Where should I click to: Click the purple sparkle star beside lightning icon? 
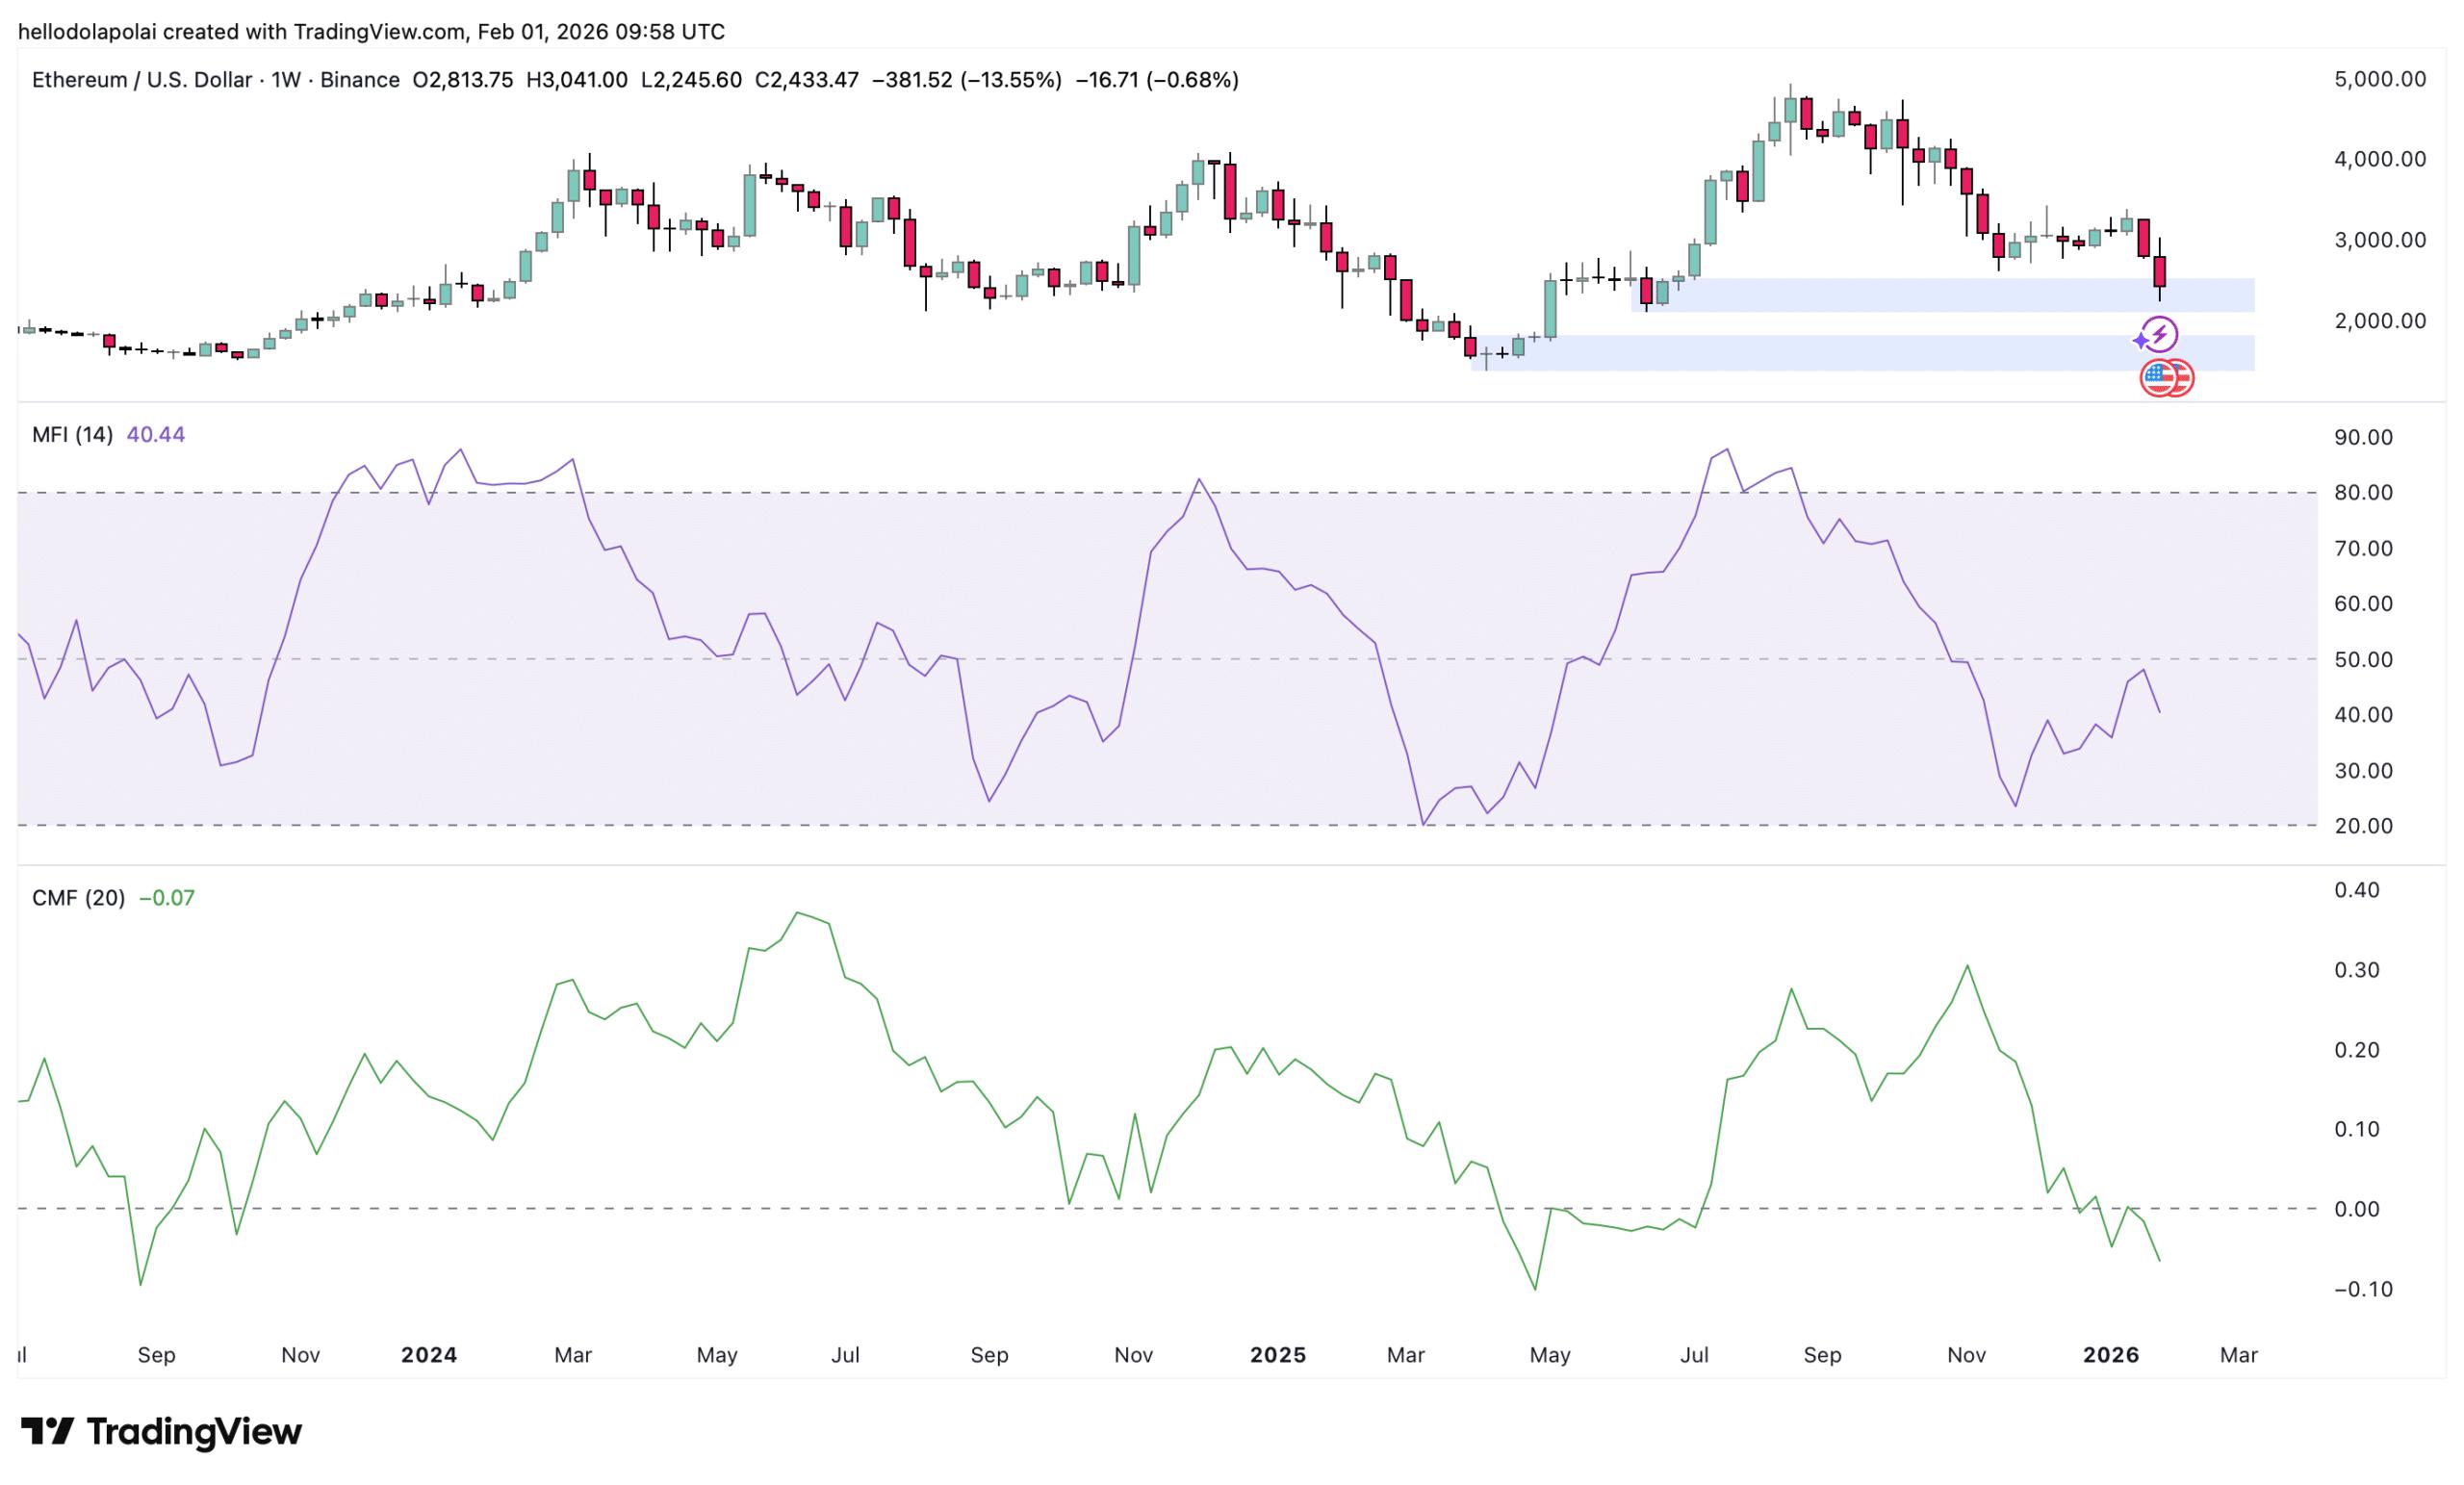point(2140,342)
